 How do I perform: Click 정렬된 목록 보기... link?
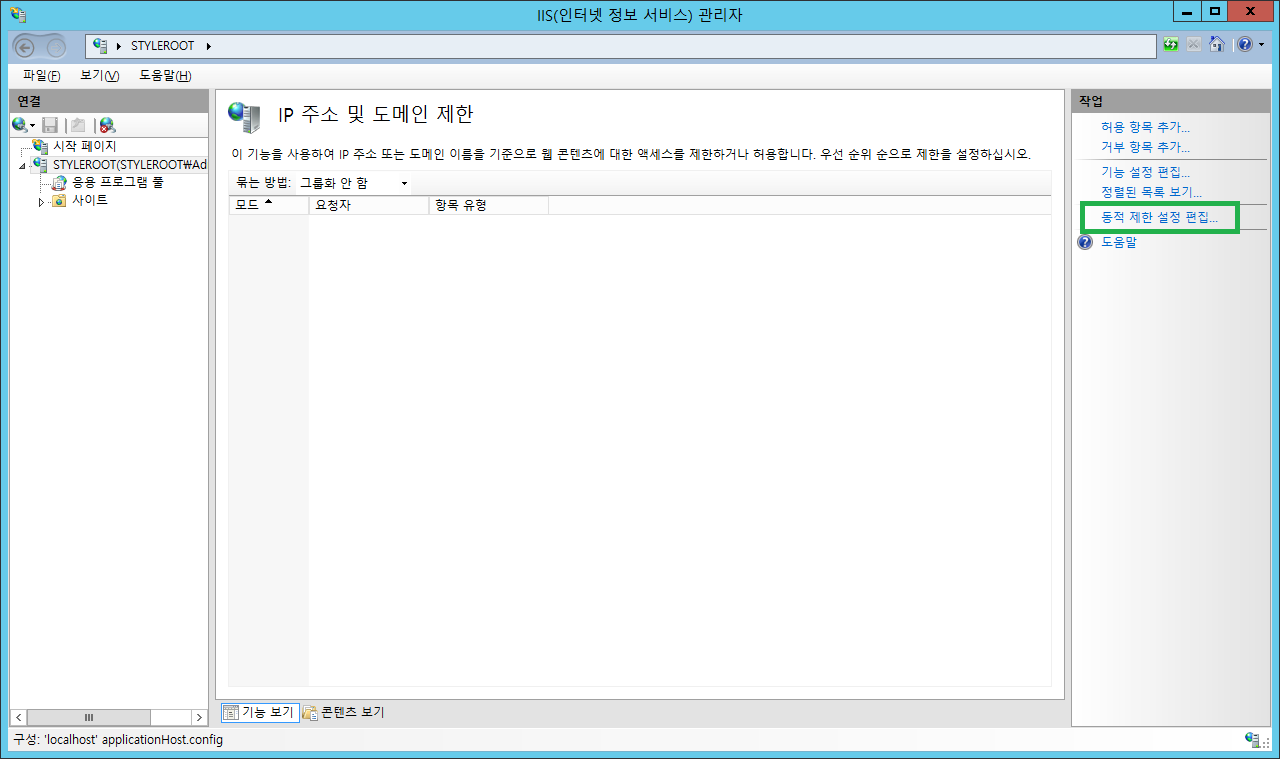point(1151,192)
